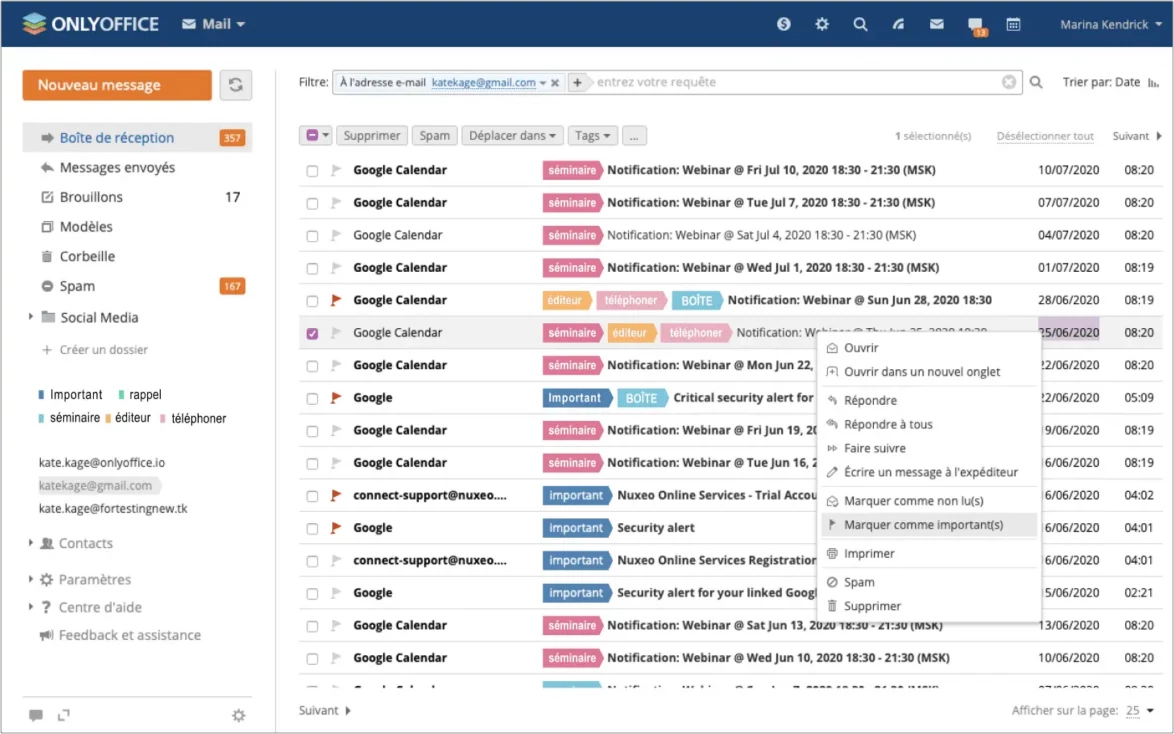Open the Tags dropdown
Viewport: 1174px width, 734px height.
click(x=592, y=136)
